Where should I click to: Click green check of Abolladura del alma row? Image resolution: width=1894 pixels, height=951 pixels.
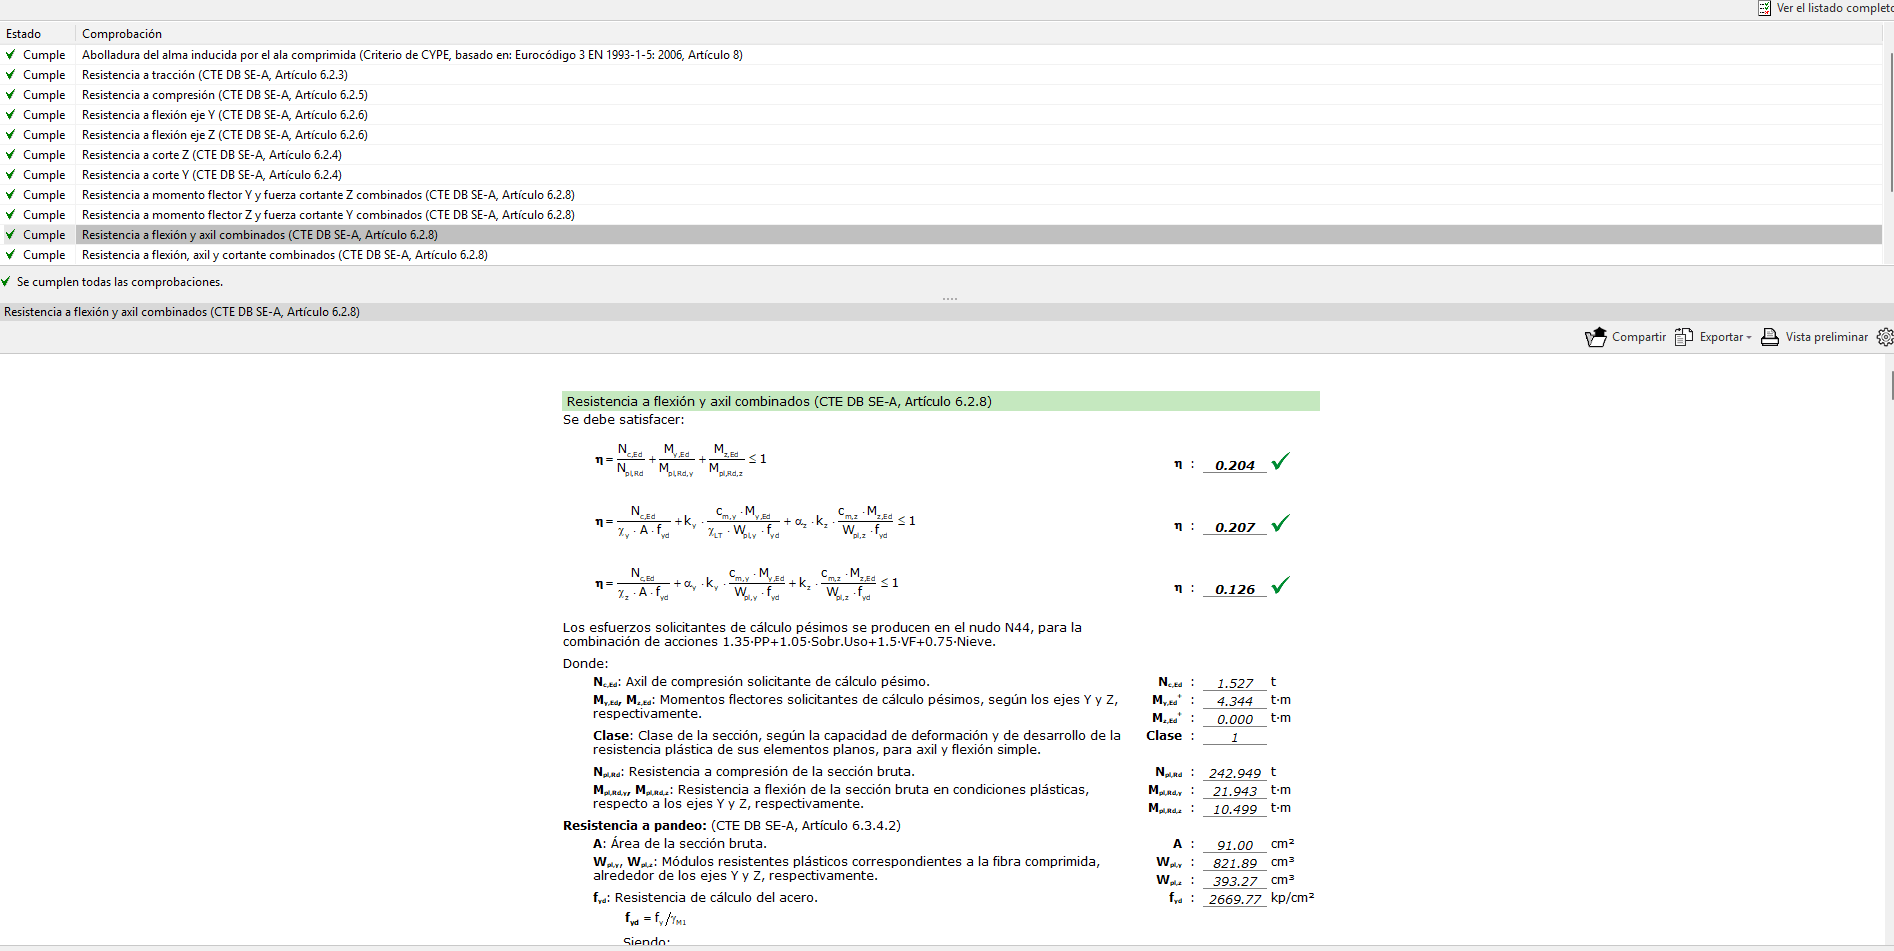tap(11, 55)
